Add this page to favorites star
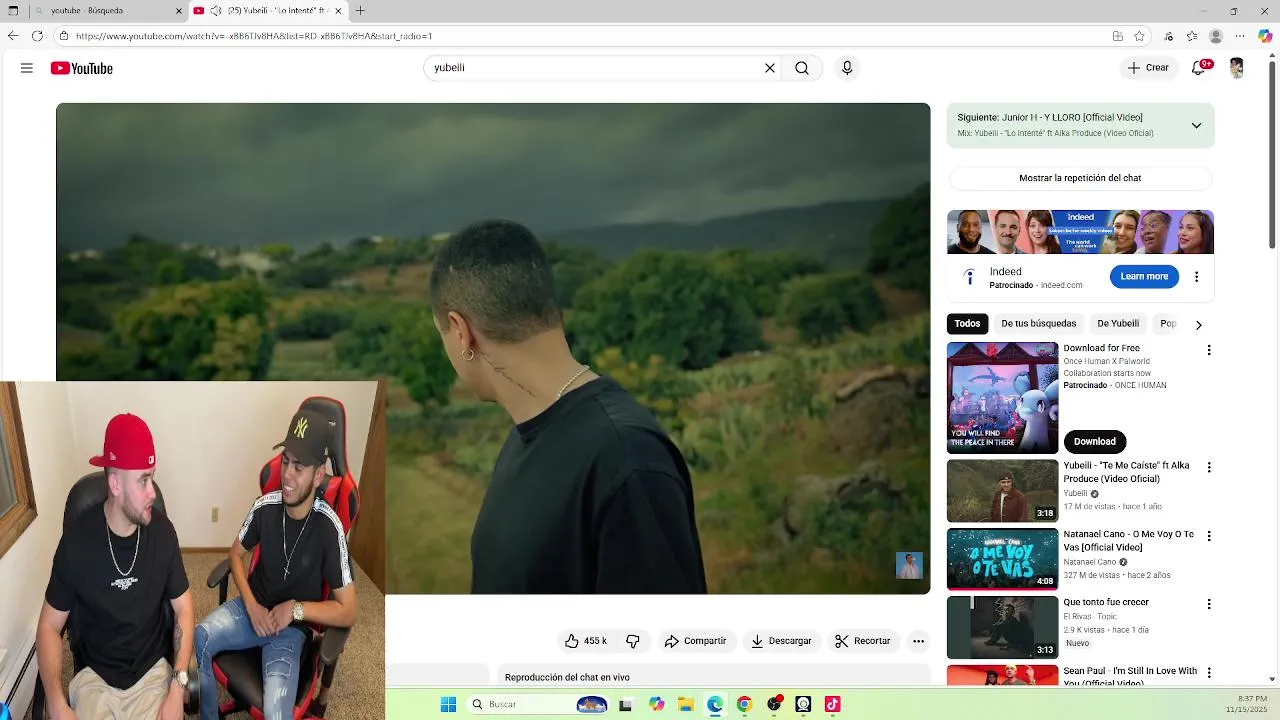 point(1139,36)
